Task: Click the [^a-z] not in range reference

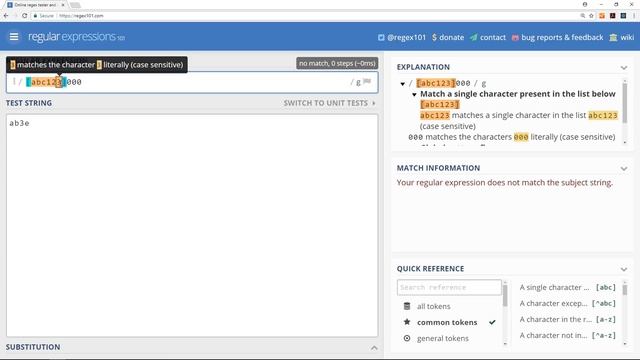Action: pos(567,335)
